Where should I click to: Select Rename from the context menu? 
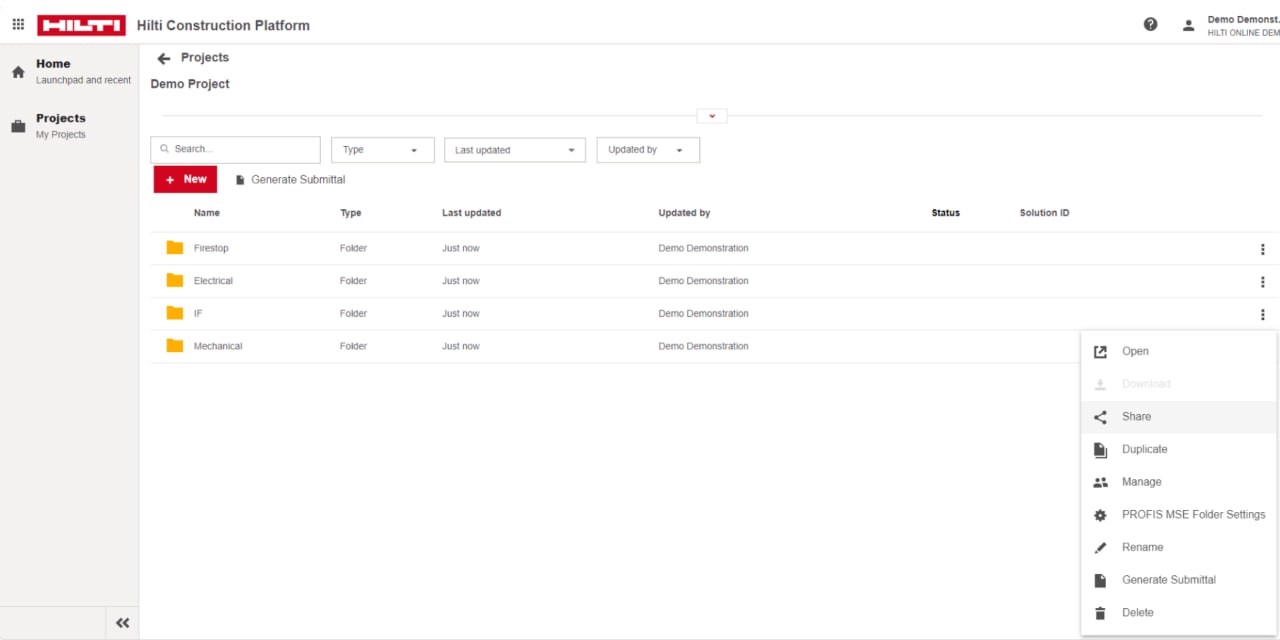[x=1143, y=547]
